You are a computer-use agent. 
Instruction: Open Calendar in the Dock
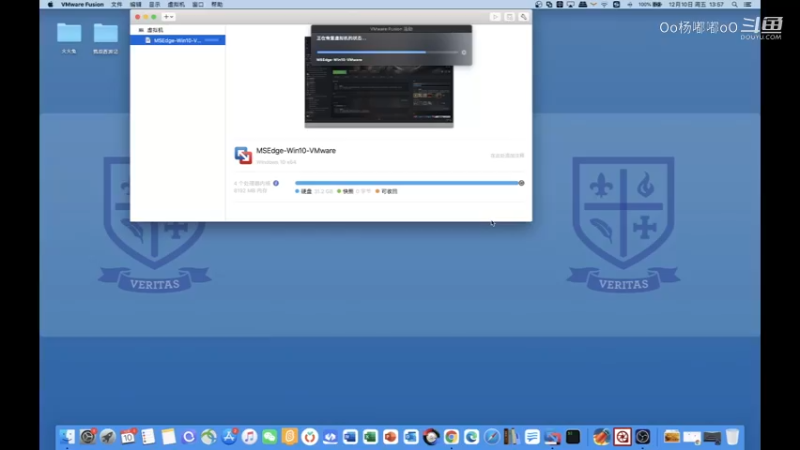128,437
